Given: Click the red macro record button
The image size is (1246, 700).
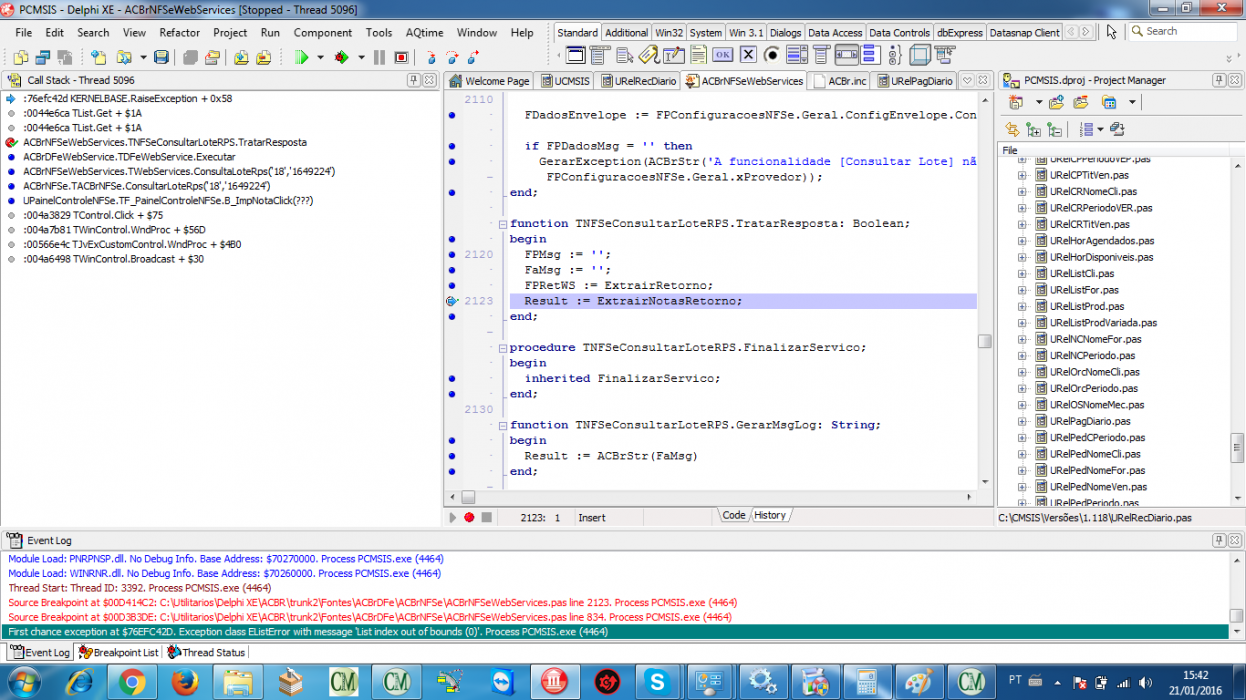Looking at the screenshot, I should click(468, 517).
